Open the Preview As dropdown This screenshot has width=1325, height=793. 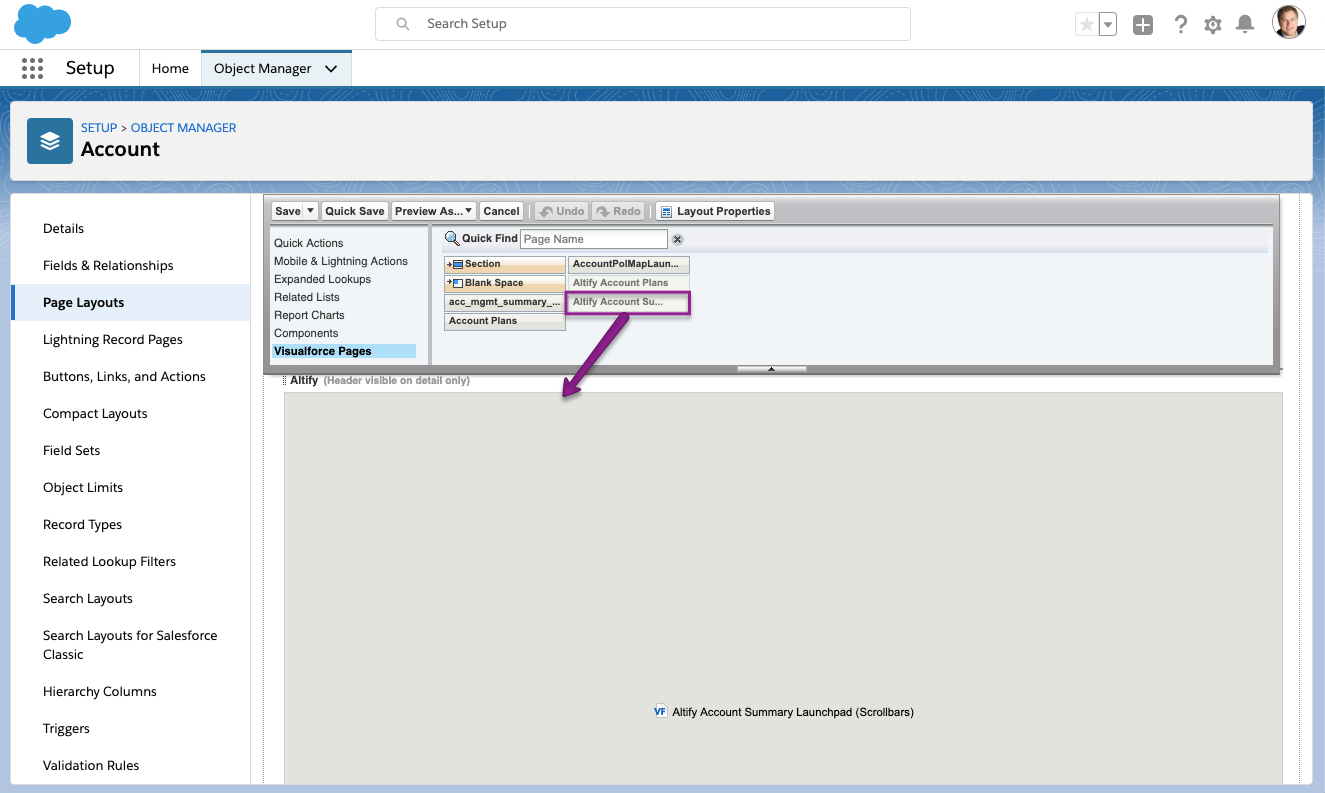tap(434, 211)
